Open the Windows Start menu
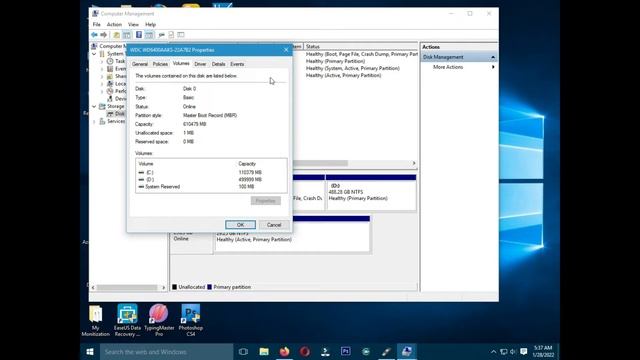This screenshot has width=640, height=360. (90, 351)
